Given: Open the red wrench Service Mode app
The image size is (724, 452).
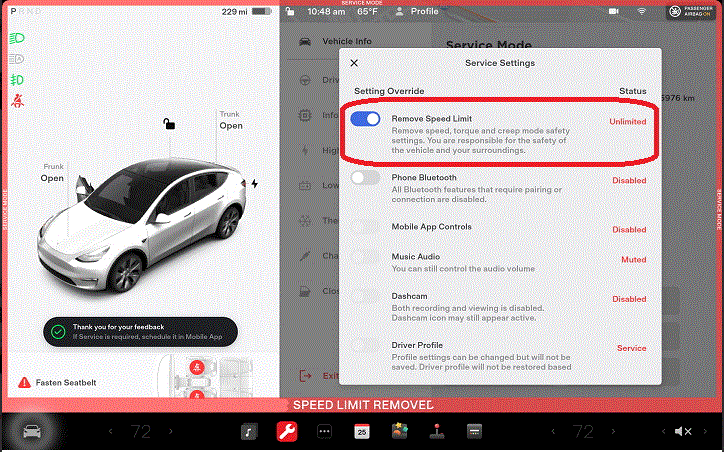Looking at the screenshot, I should [286, 432].
